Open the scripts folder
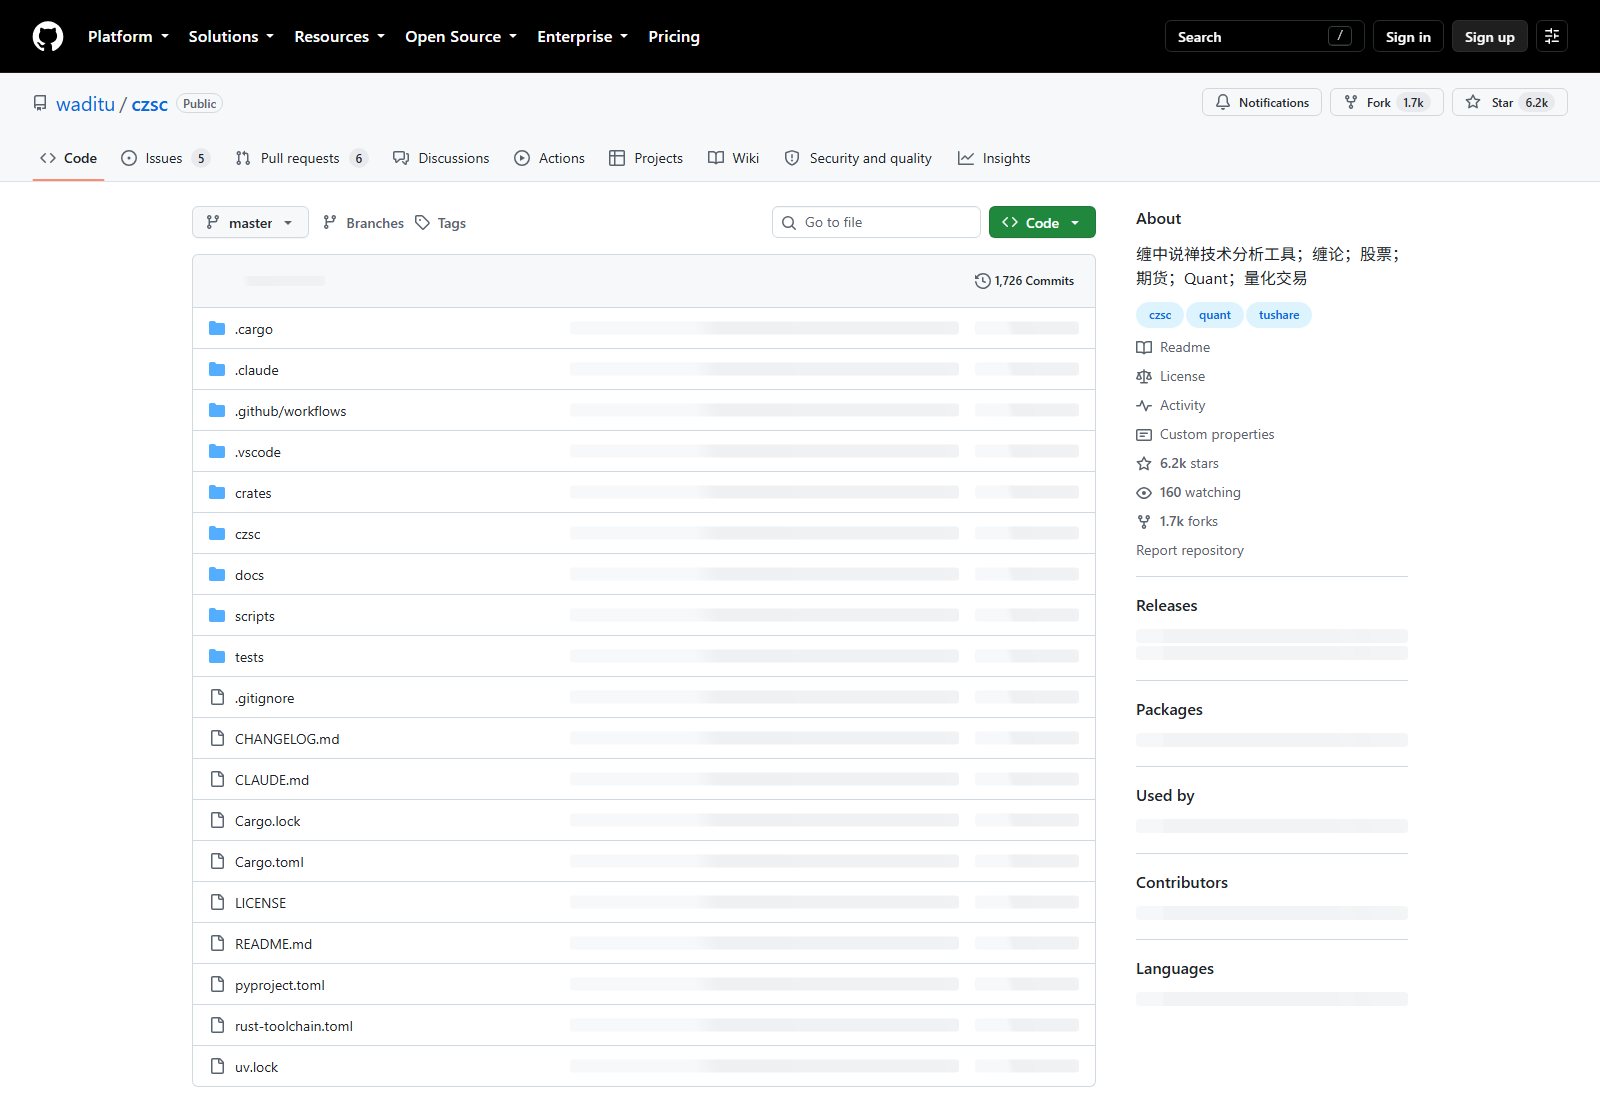 (255, 616)
